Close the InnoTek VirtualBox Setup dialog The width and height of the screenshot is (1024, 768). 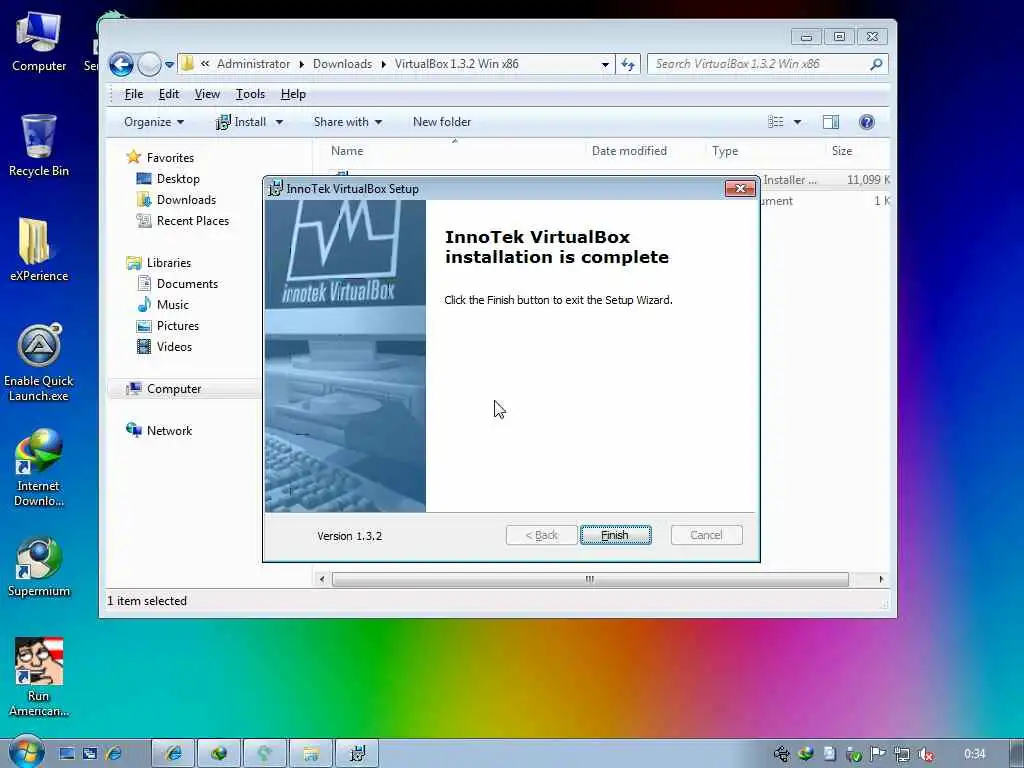pyautogui.click(x=740, y=188)
